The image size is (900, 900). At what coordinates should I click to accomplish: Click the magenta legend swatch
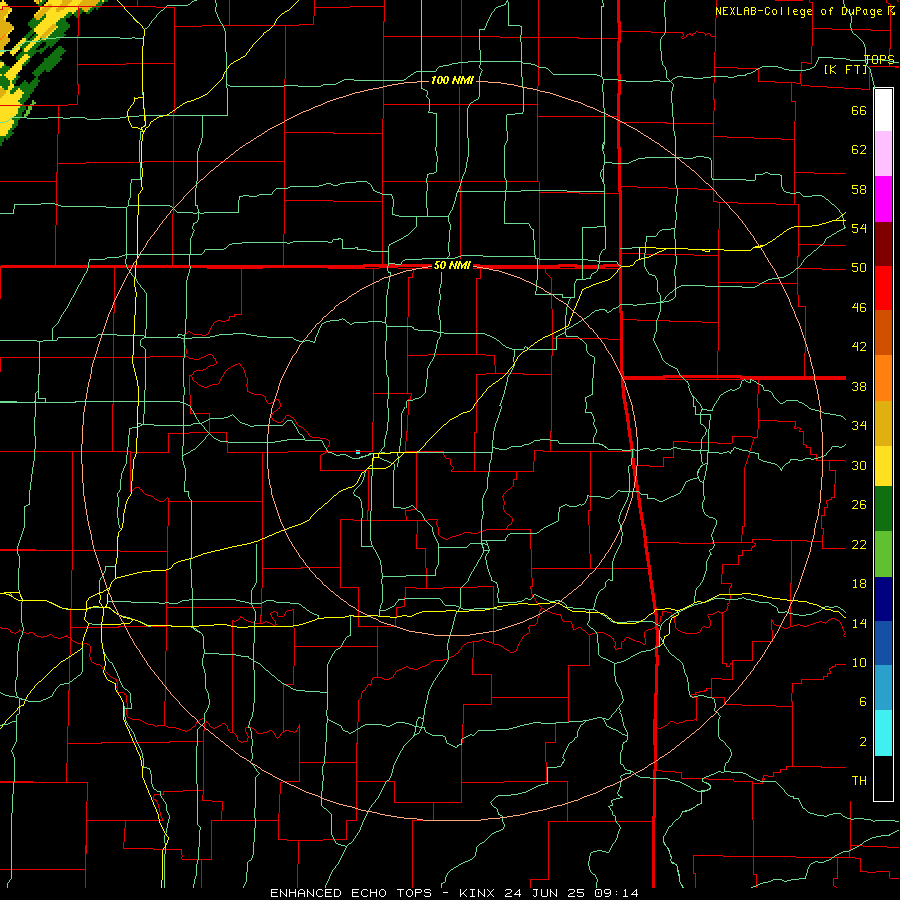pos(883,199)
